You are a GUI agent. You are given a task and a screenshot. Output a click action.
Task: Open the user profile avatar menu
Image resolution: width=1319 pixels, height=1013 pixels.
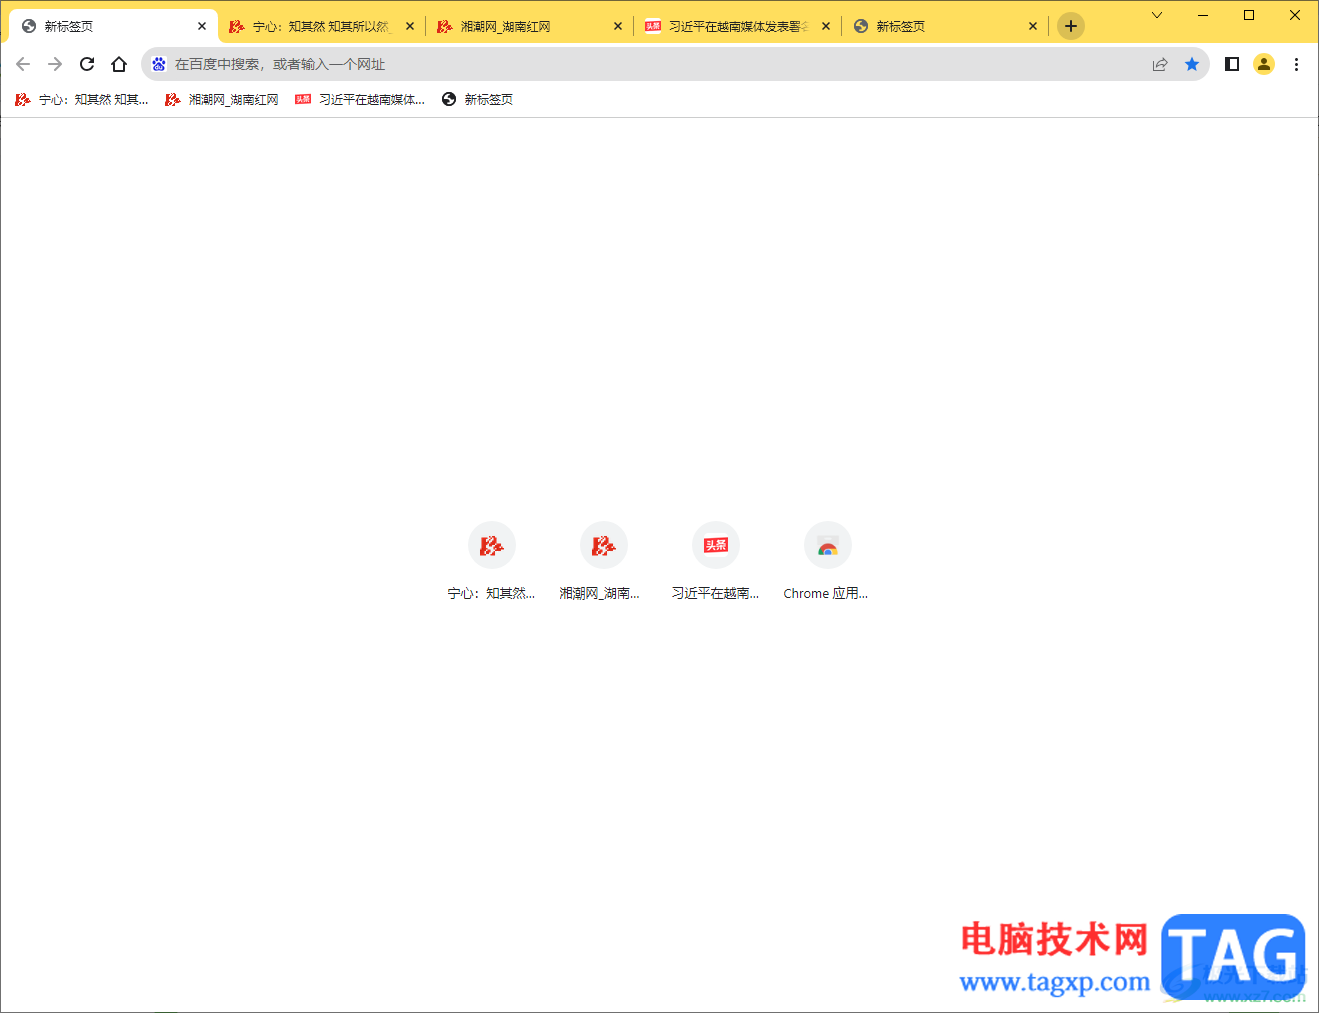point(1264,64)
